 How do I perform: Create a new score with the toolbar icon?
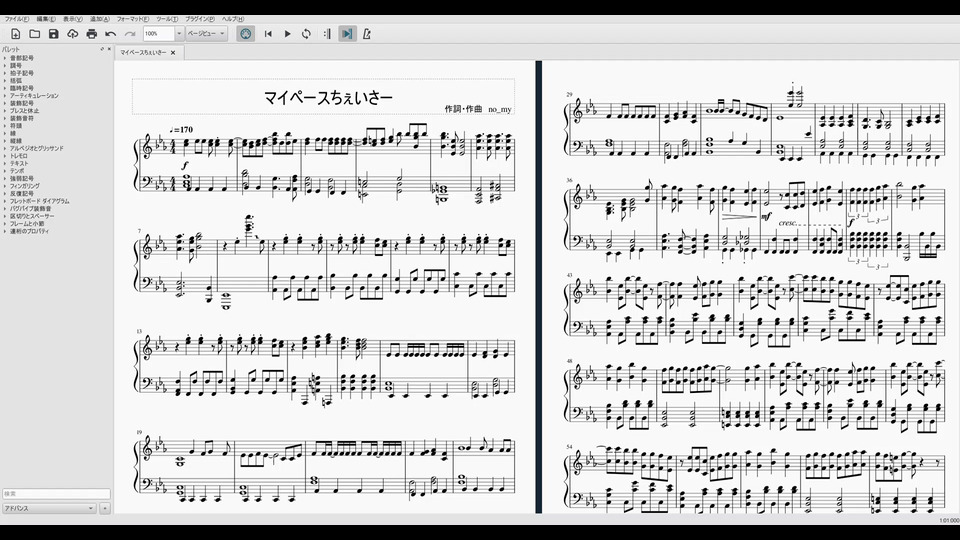click(16, 34)
